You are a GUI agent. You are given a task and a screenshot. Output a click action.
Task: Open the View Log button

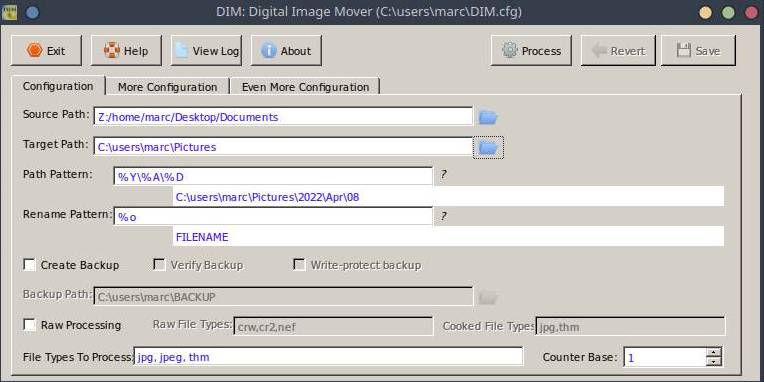click(x=206, y=50)
